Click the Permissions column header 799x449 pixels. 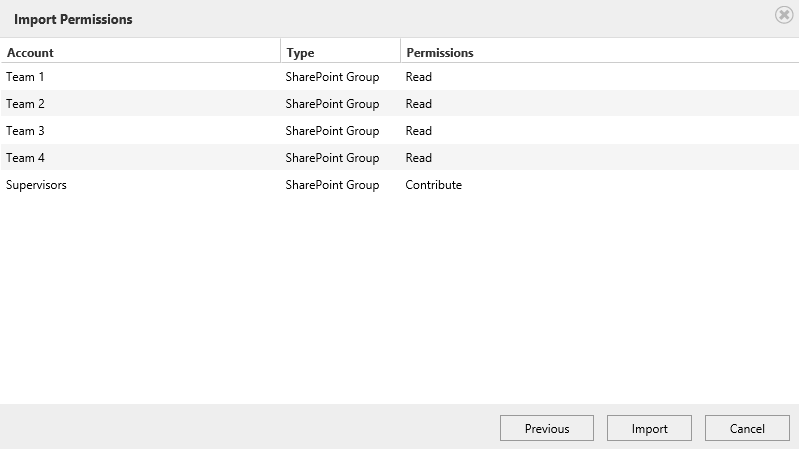tap(600, 52)
